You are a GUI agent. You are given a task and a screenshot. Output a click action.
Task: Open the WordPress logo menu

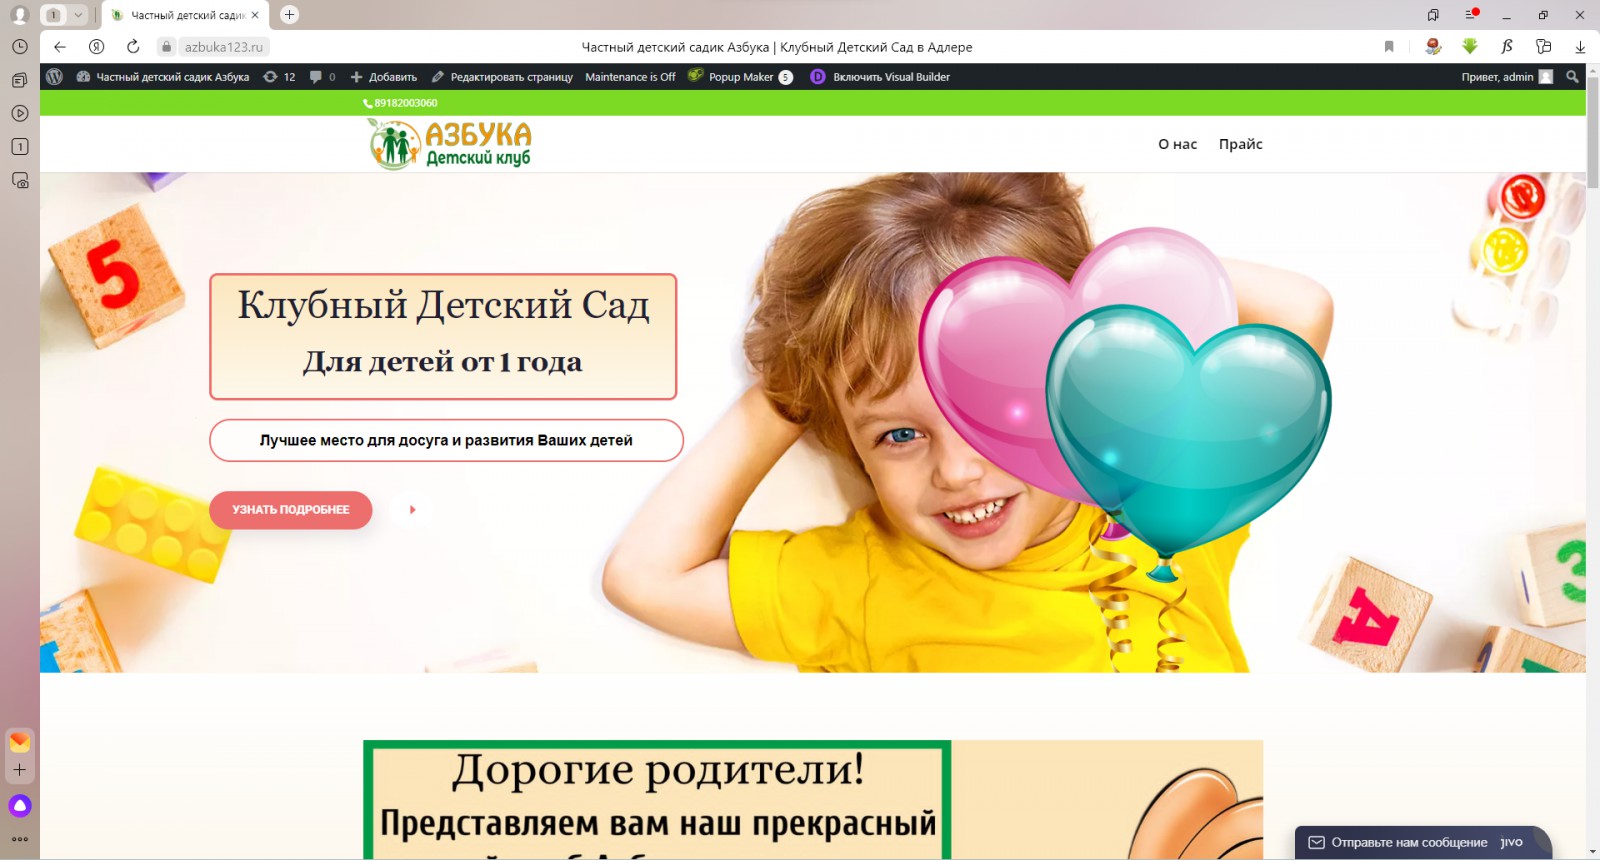[55, 76]
